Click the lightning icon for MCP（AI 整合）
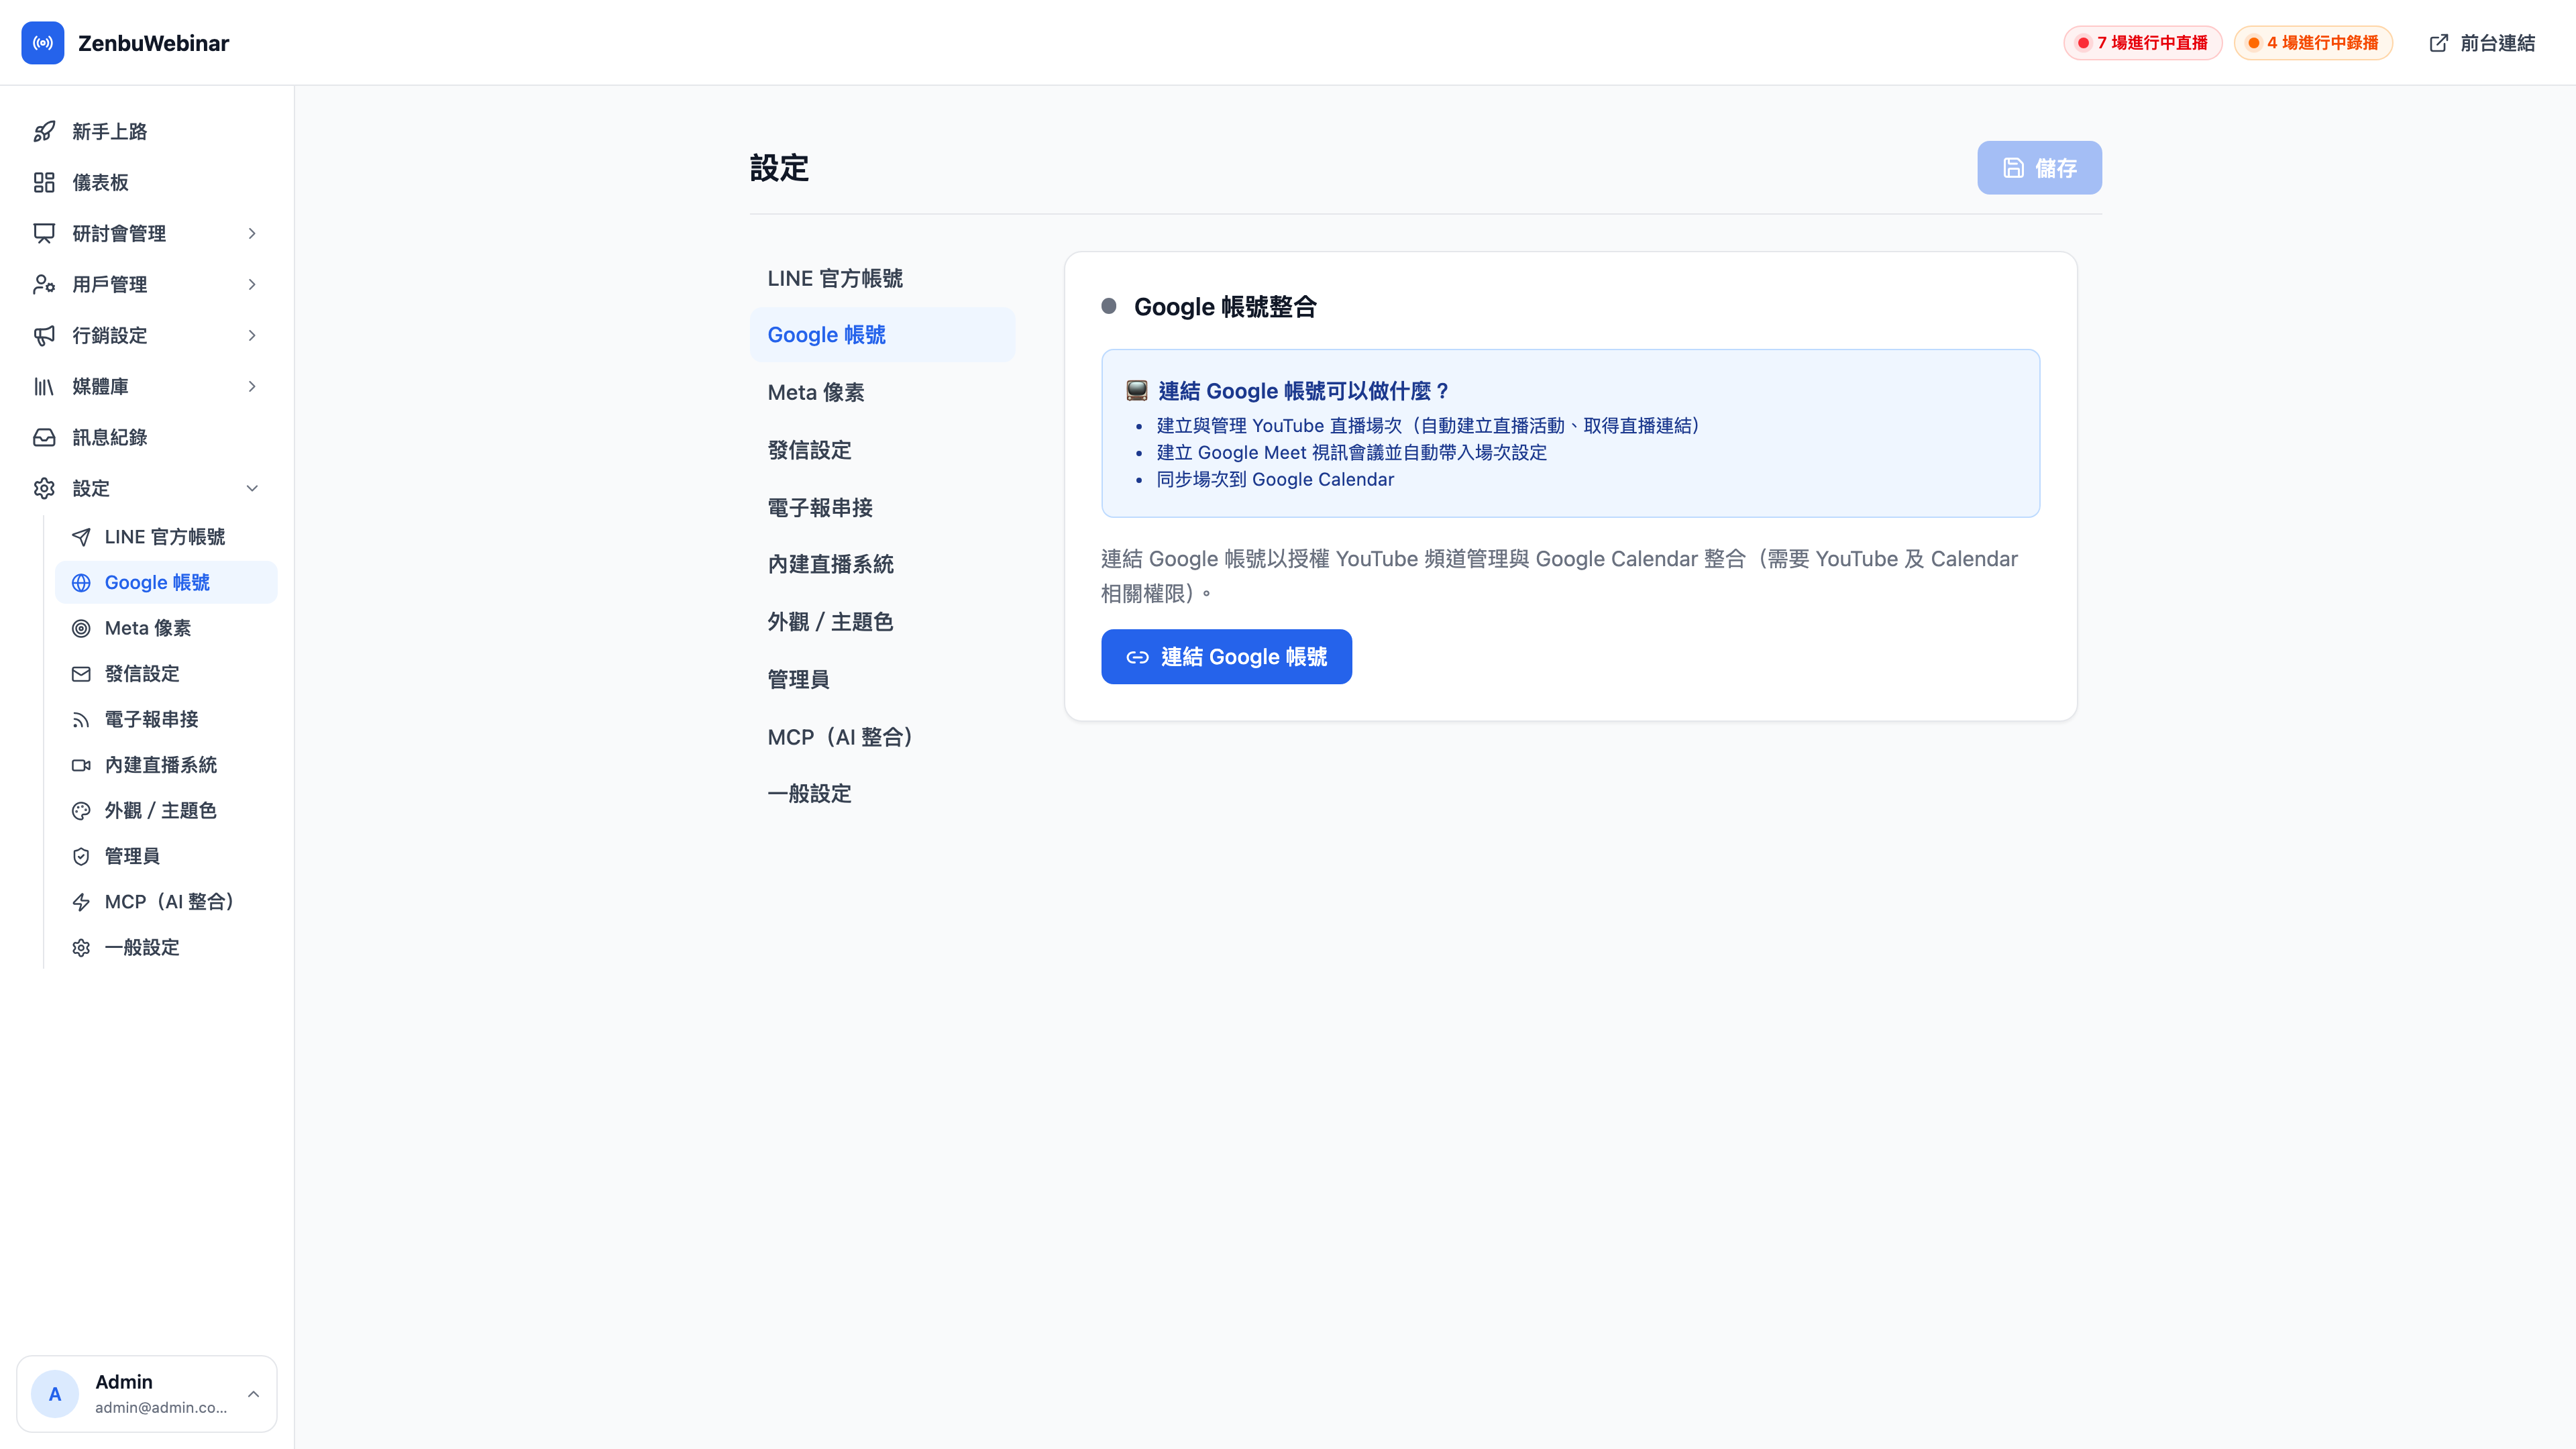This screenshot has height=1449, width=2576. [x=81, y=902]
